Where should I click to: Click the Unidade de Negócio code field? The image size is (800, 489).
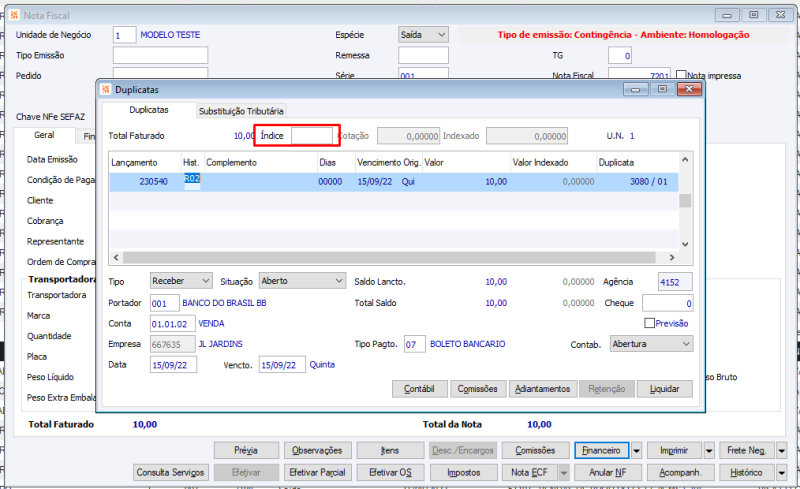click(x=124, y=35)
